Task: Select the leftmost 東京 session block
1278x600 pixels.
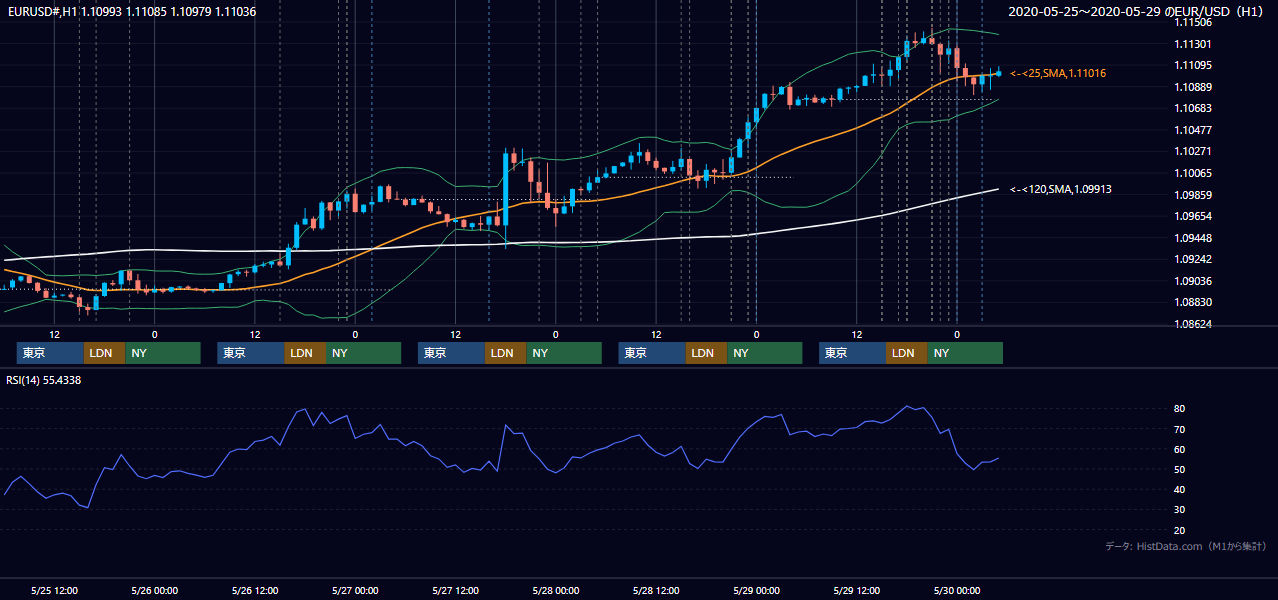Action: (x=50, y=353)
